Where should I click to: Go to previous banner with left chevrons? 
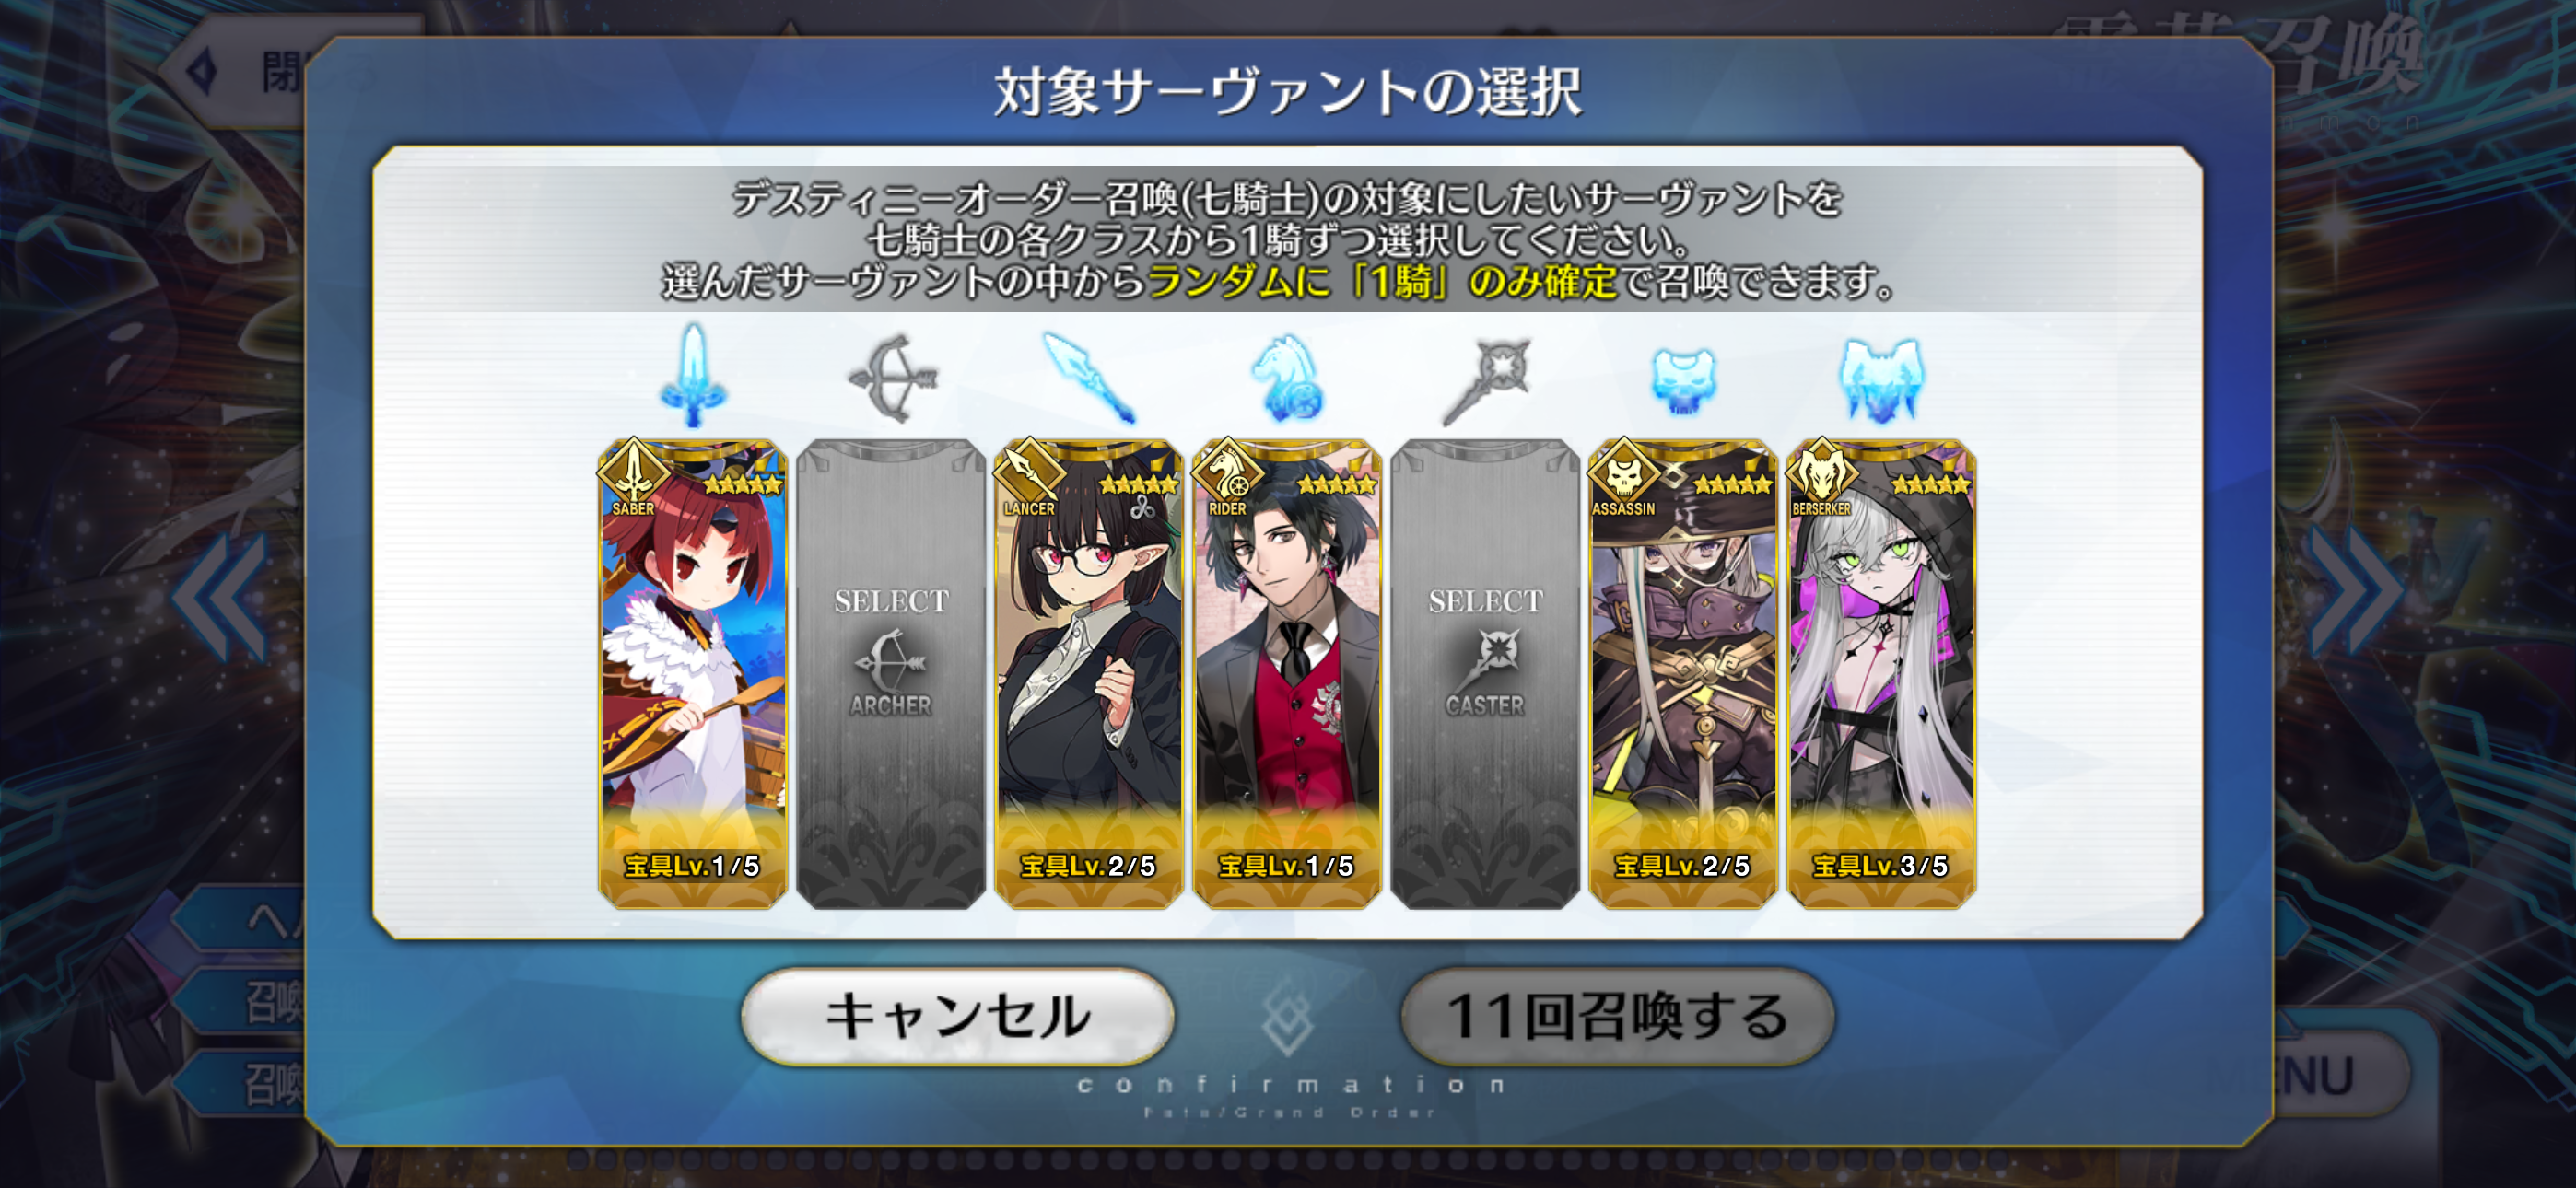[222, 598]
